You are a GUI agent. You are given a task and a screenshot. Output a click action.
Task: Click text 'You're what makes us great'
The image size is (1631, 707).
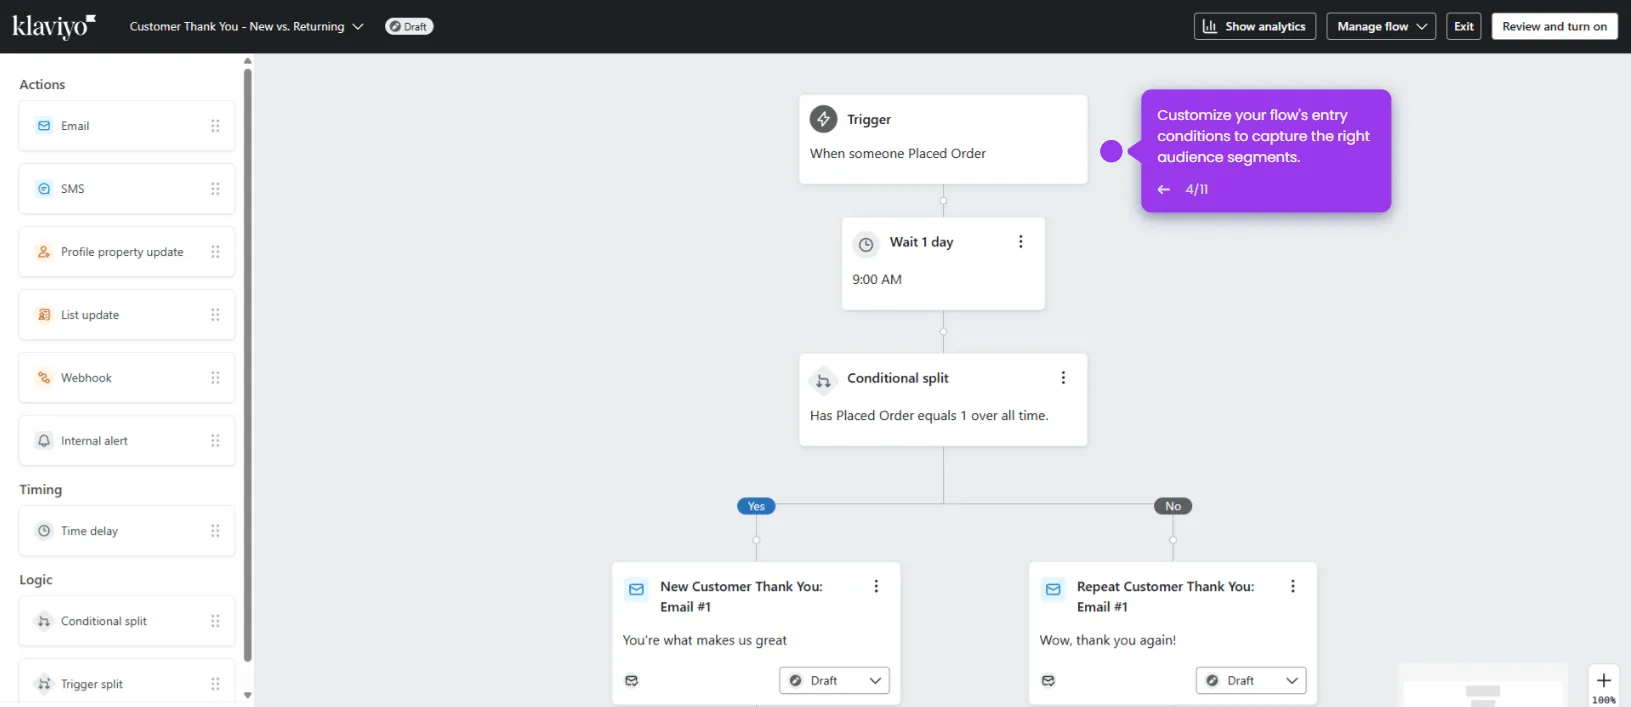tap(704, 641)
